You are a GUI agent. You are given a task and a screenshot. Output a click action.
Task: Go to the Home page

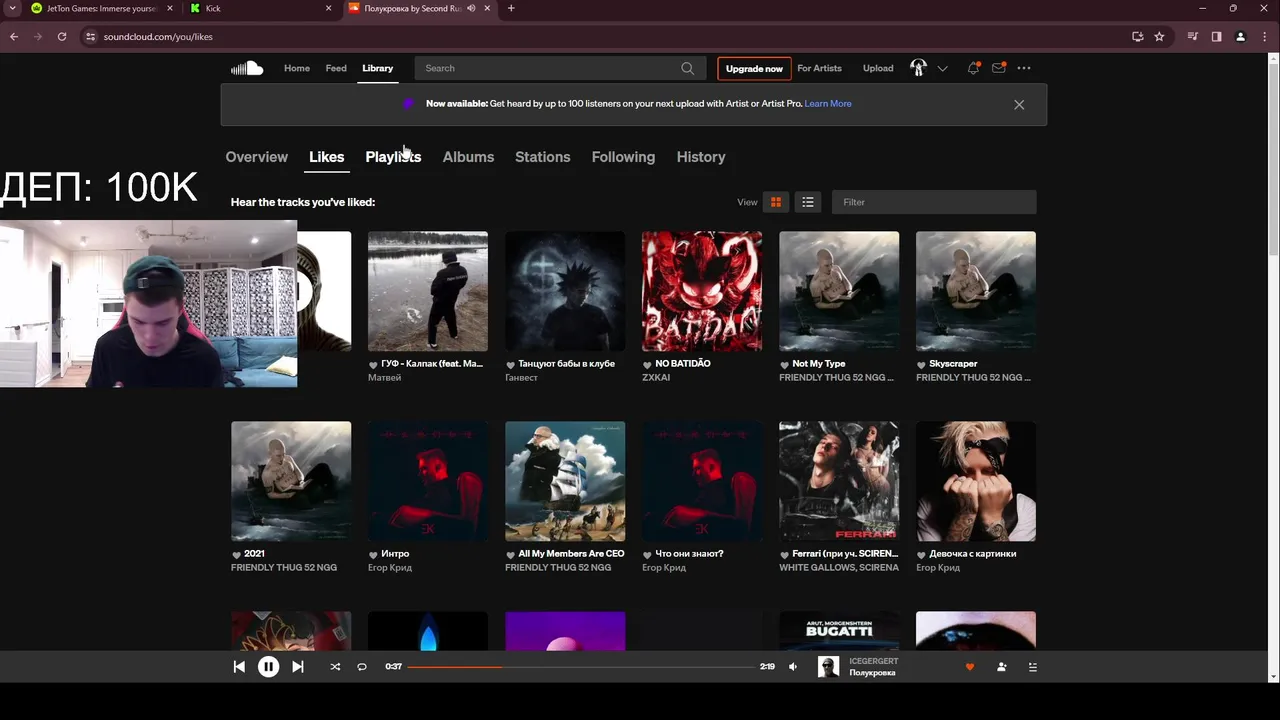[297, 68]
